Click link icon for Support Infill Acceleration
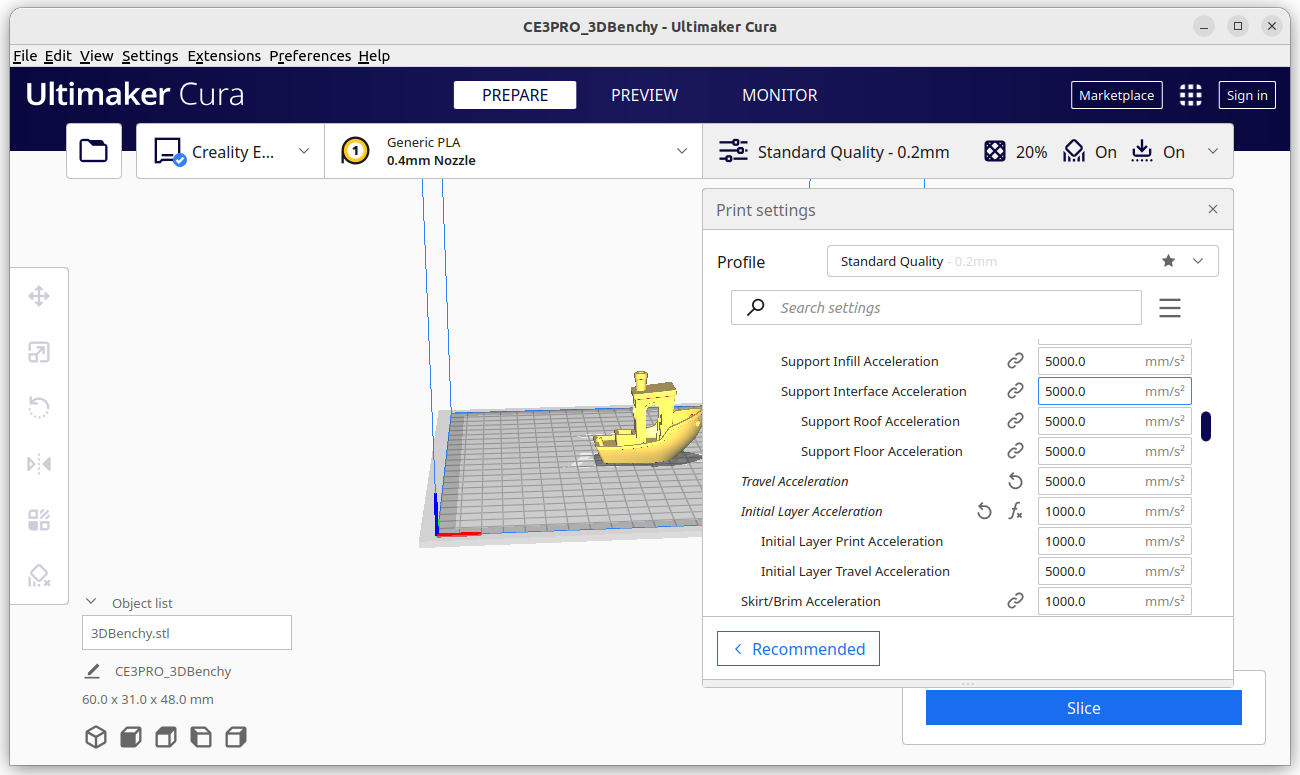This screenshot has height=775, width=1300. (1015, 361)
